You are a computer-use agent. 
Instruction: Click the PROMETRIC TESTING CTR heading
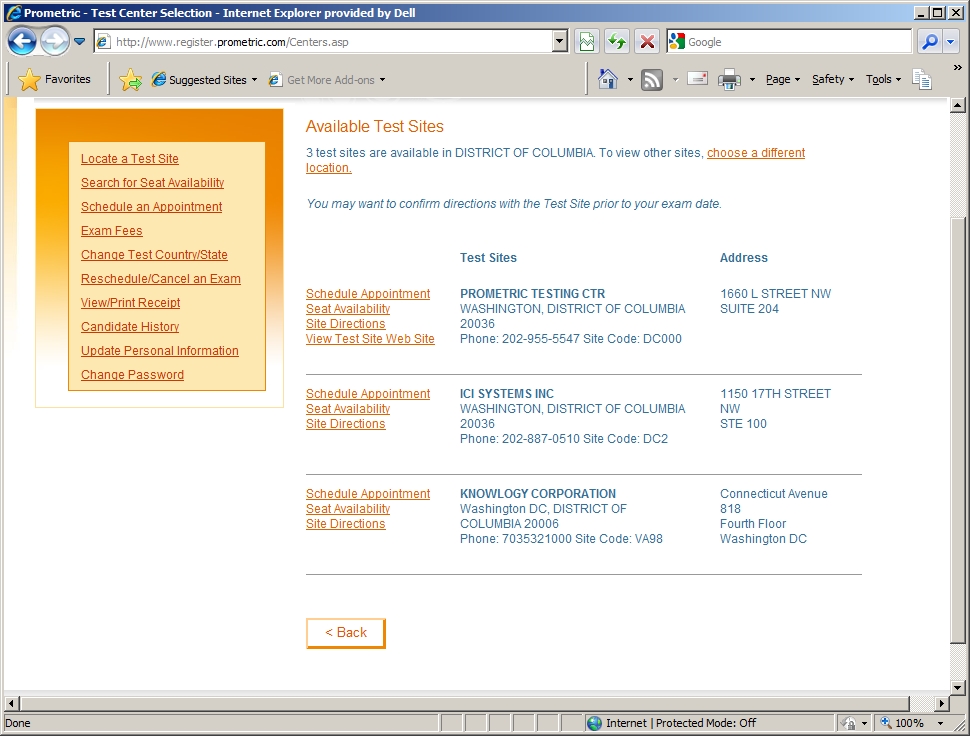click(533, 294)
